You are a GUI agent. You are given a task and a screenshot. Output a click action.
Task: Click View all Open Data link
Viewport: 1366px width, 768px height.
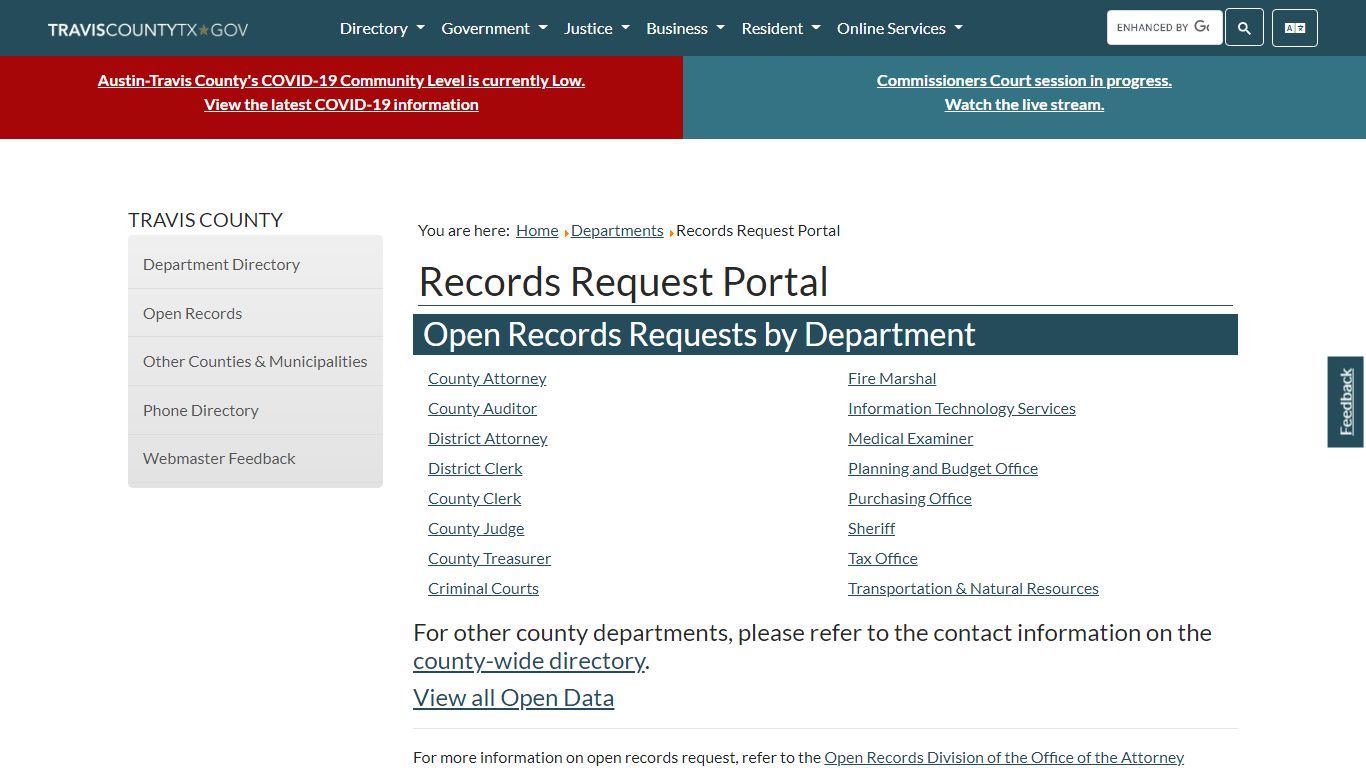[513, 698]
